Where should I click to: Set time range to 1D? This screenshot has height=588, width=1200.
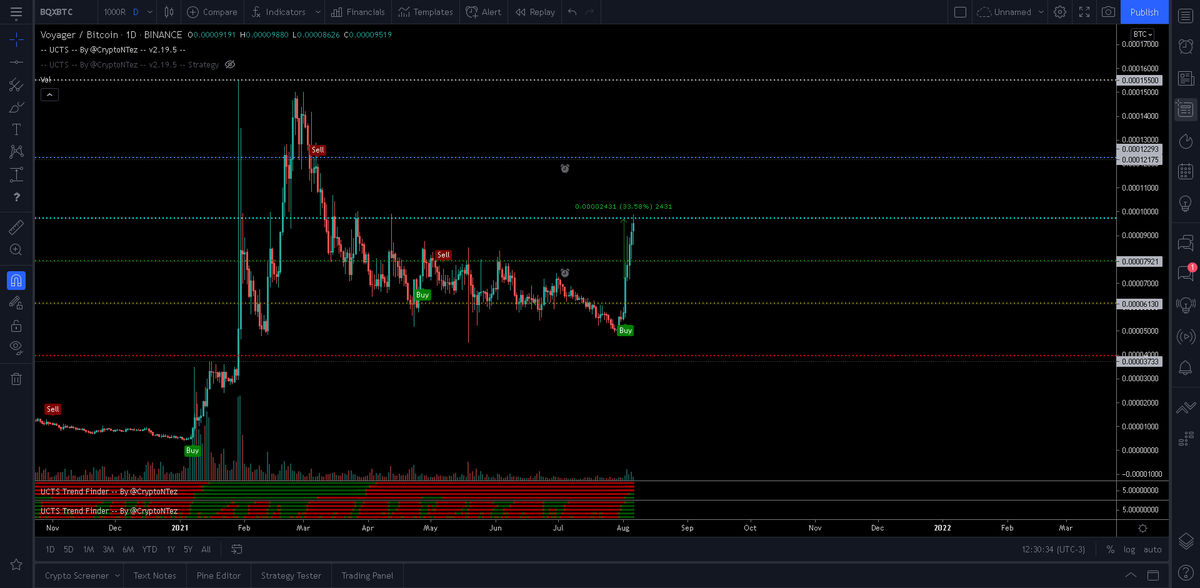51,549
